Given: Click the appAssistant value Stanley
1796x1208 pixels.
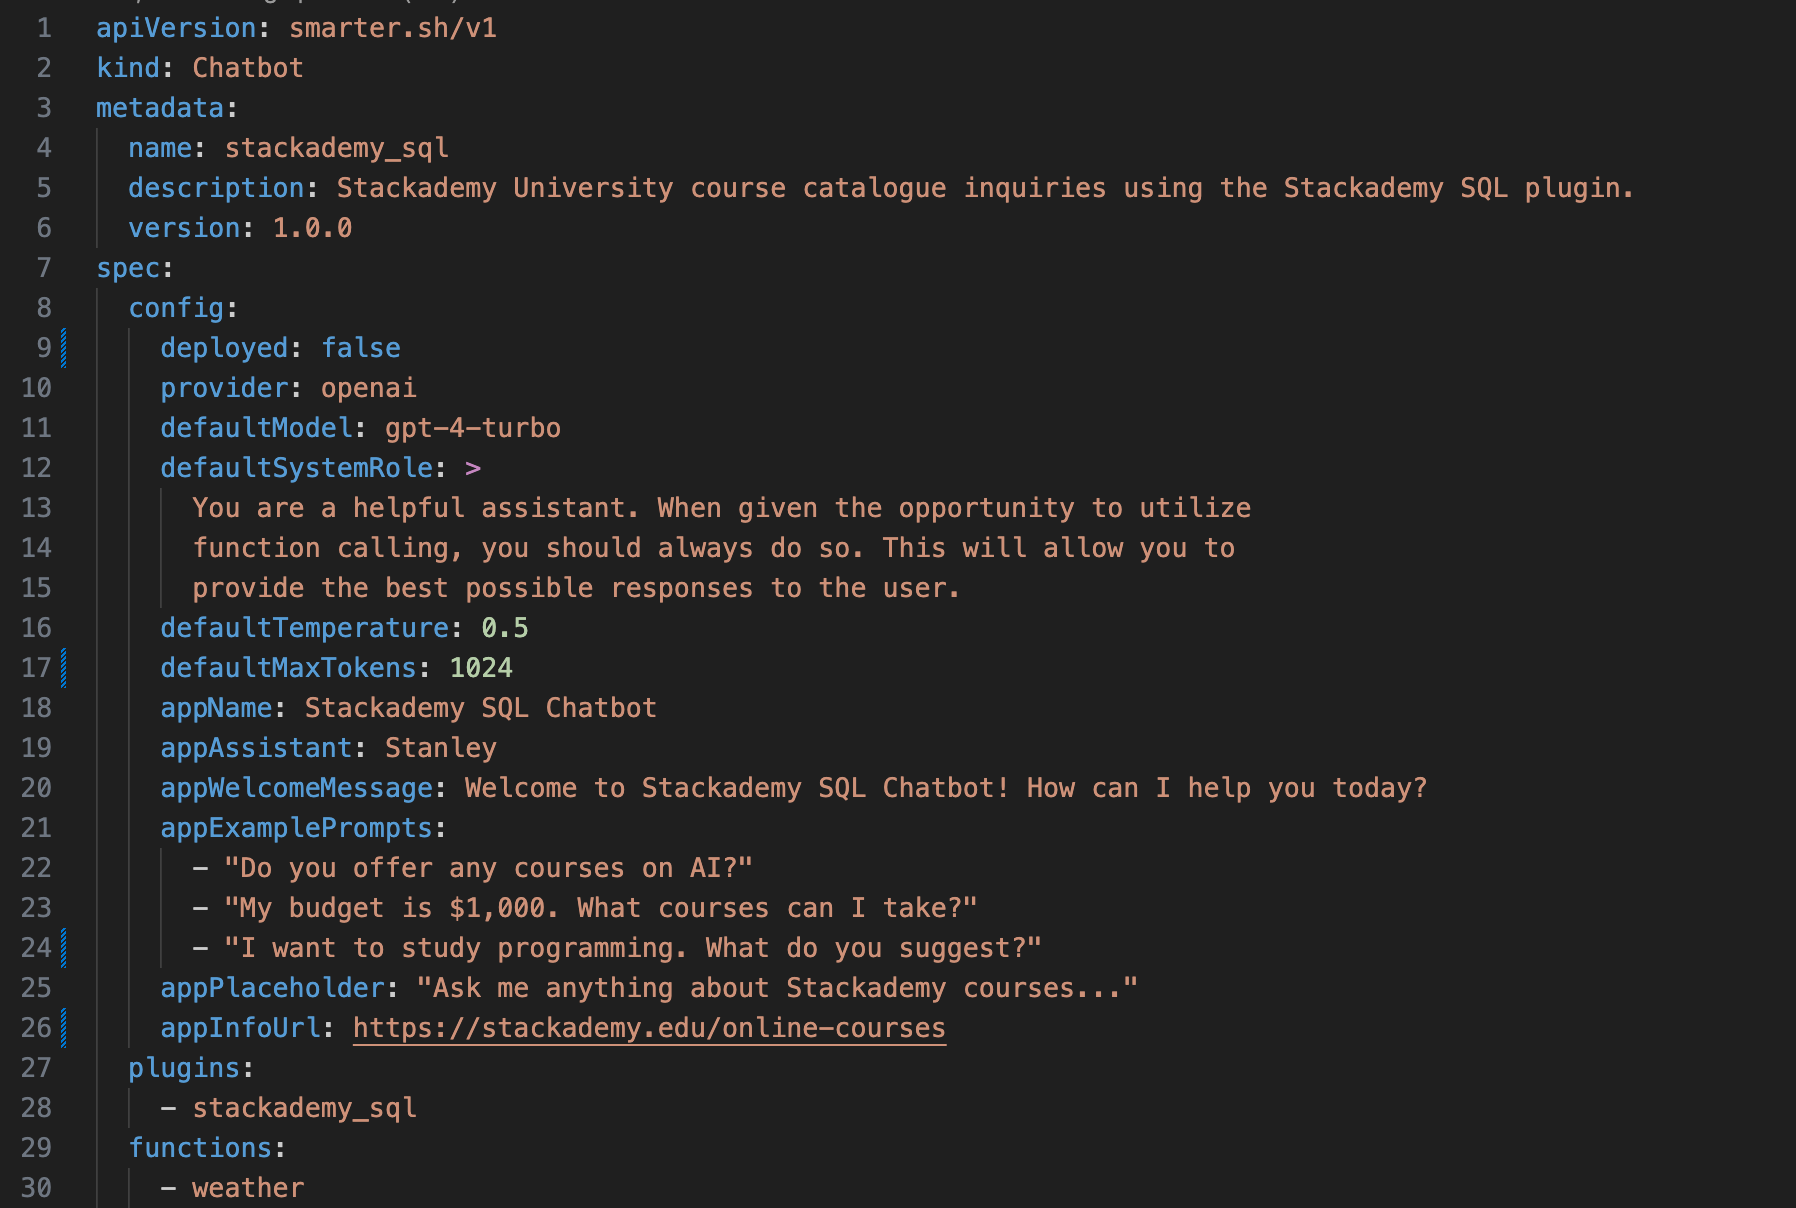Looking at the screenshot, I should coord(441,748).
